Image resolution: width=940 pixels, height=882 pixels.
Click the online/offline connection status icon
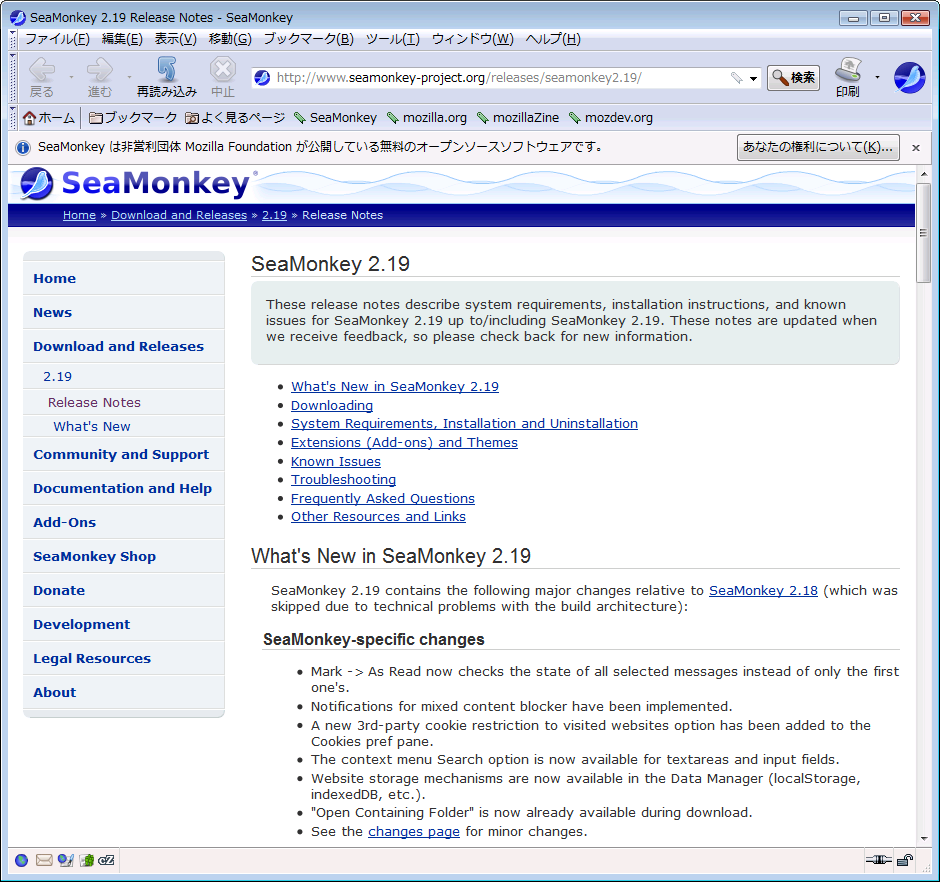point(878,860)
